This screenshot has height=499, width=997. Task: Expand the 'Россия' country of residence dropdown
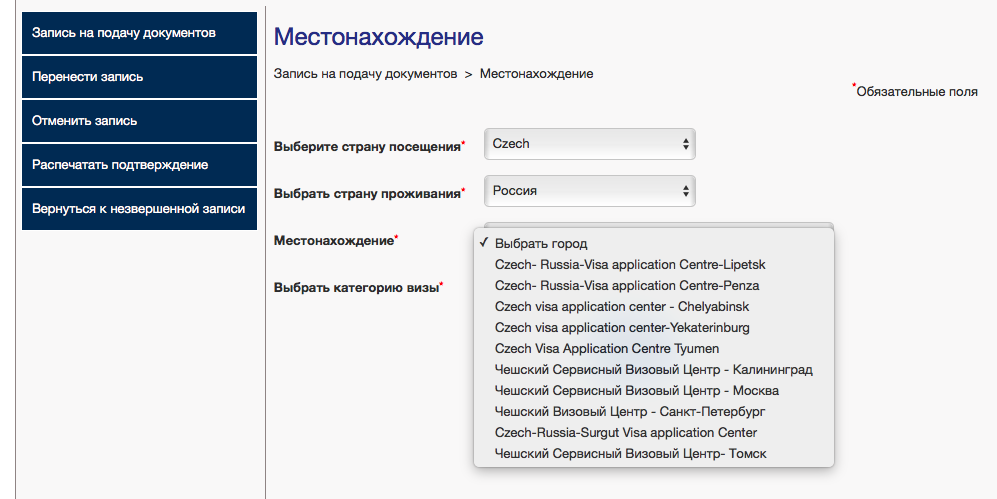[580, 190]
